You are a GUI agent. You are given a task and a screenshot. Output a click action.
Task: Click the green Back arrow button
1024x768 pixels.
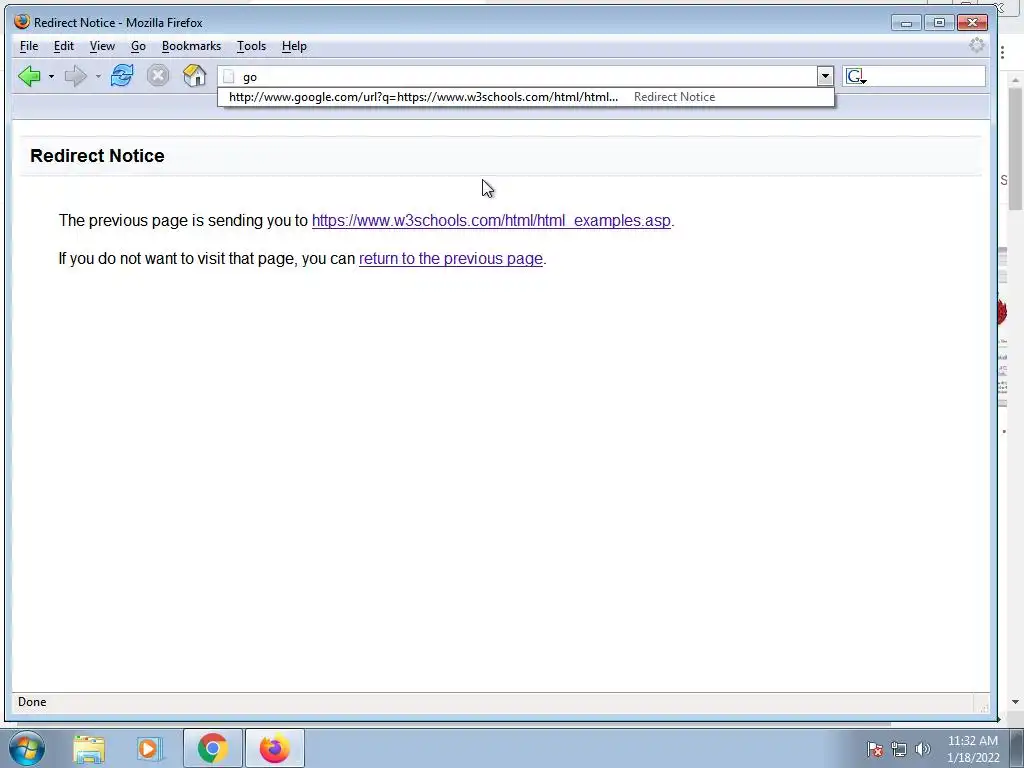(x=29, y=76)
